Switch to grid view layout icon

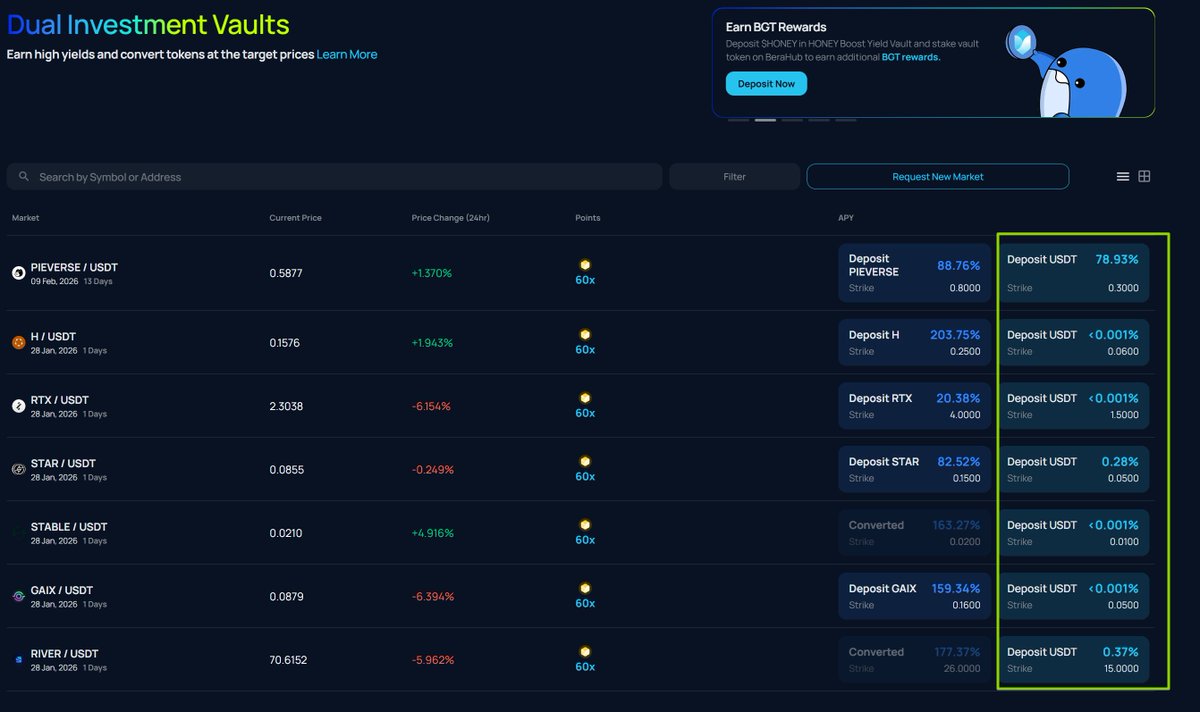[1145, 177]
